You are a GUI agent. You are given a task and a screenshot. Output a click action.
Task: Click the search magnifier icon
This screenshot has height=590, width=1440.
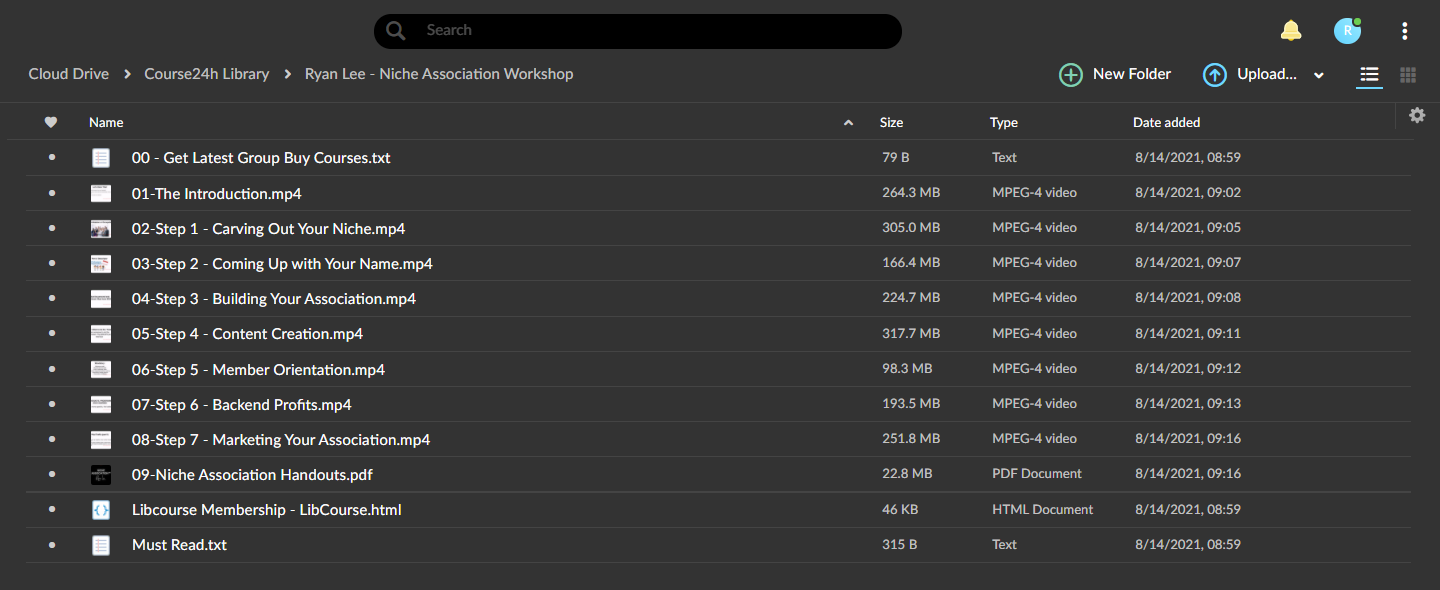[396, 31]
